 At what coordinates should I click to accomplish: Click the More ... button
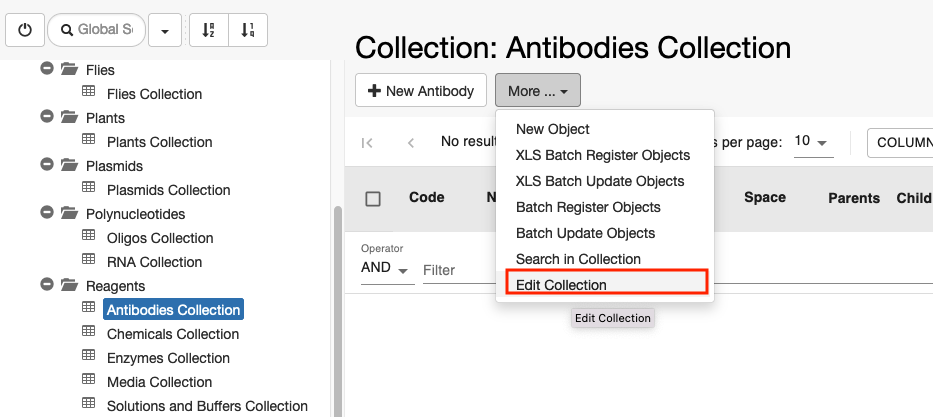pos(538,90)
